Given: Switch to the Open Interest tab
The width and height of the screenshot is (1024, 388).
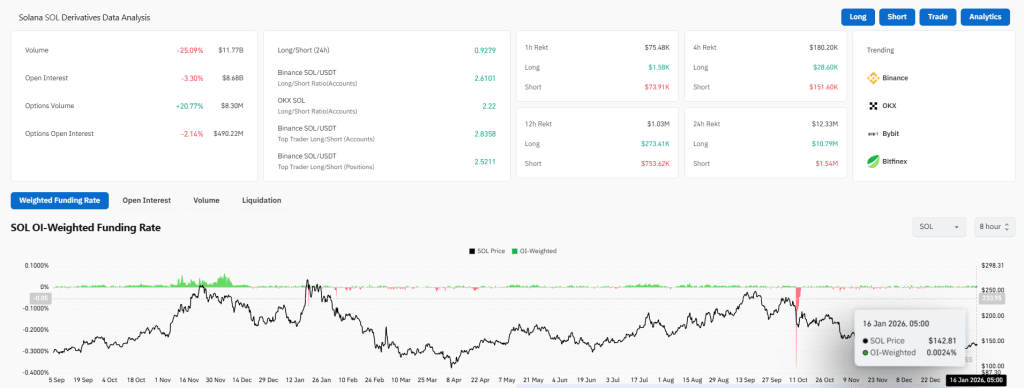Looking at the screenshot, I should pyautogui.click(x=147, y=201).
